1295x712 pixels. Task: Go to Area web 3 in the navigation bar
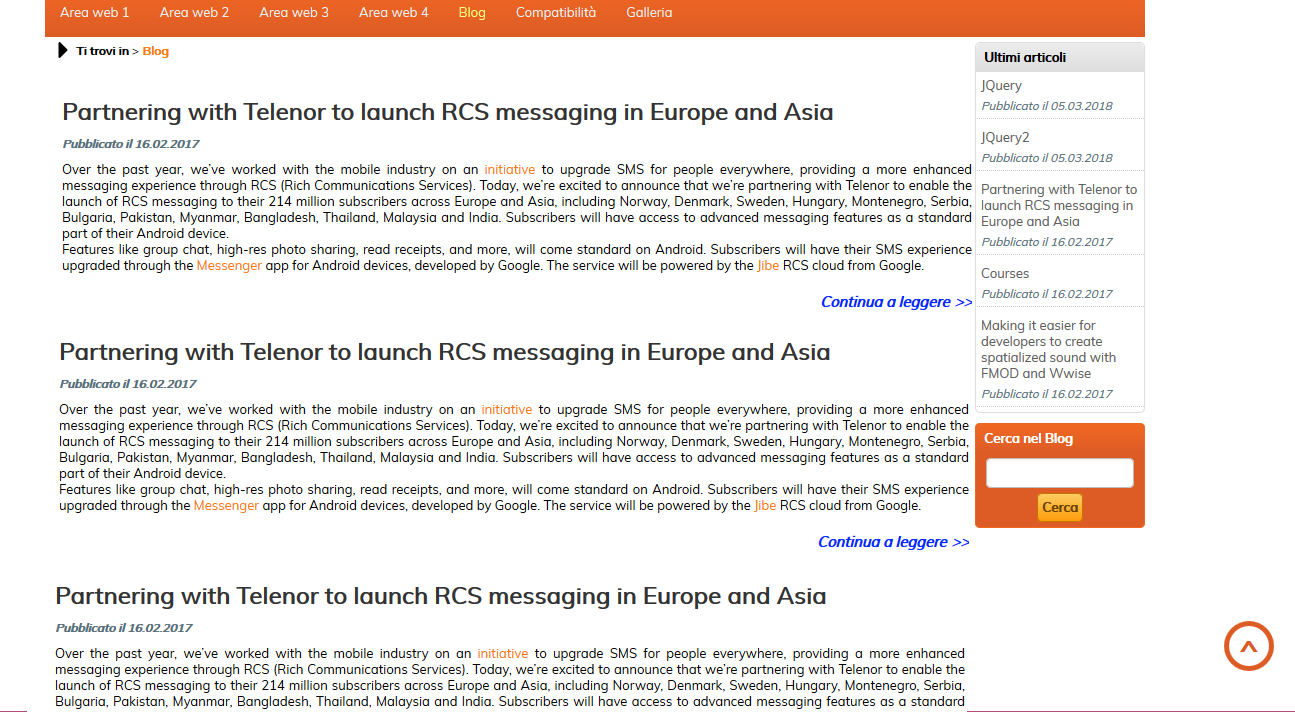point(294,13)
